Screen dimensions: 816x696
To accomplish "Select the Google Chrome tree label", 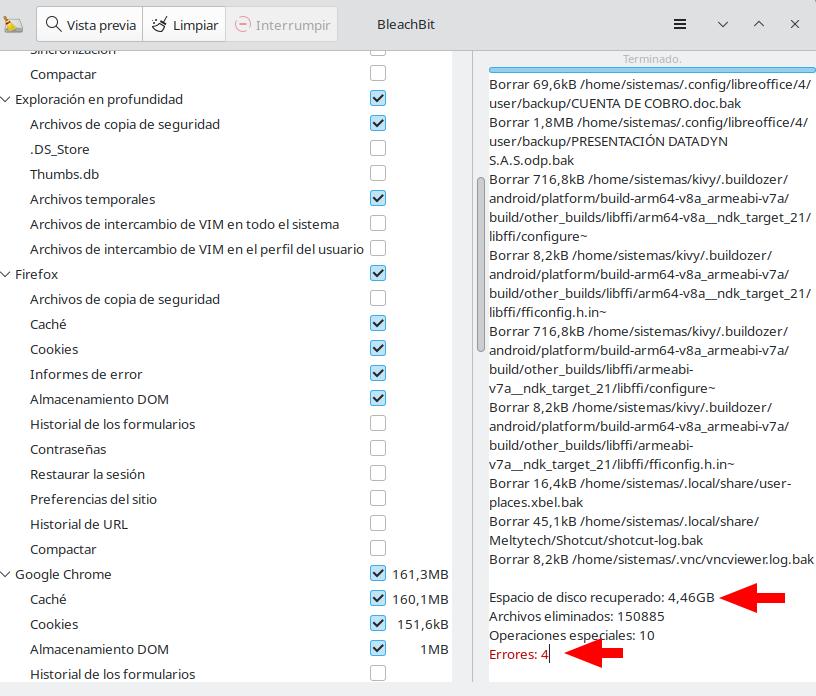I will coord(63,575).
